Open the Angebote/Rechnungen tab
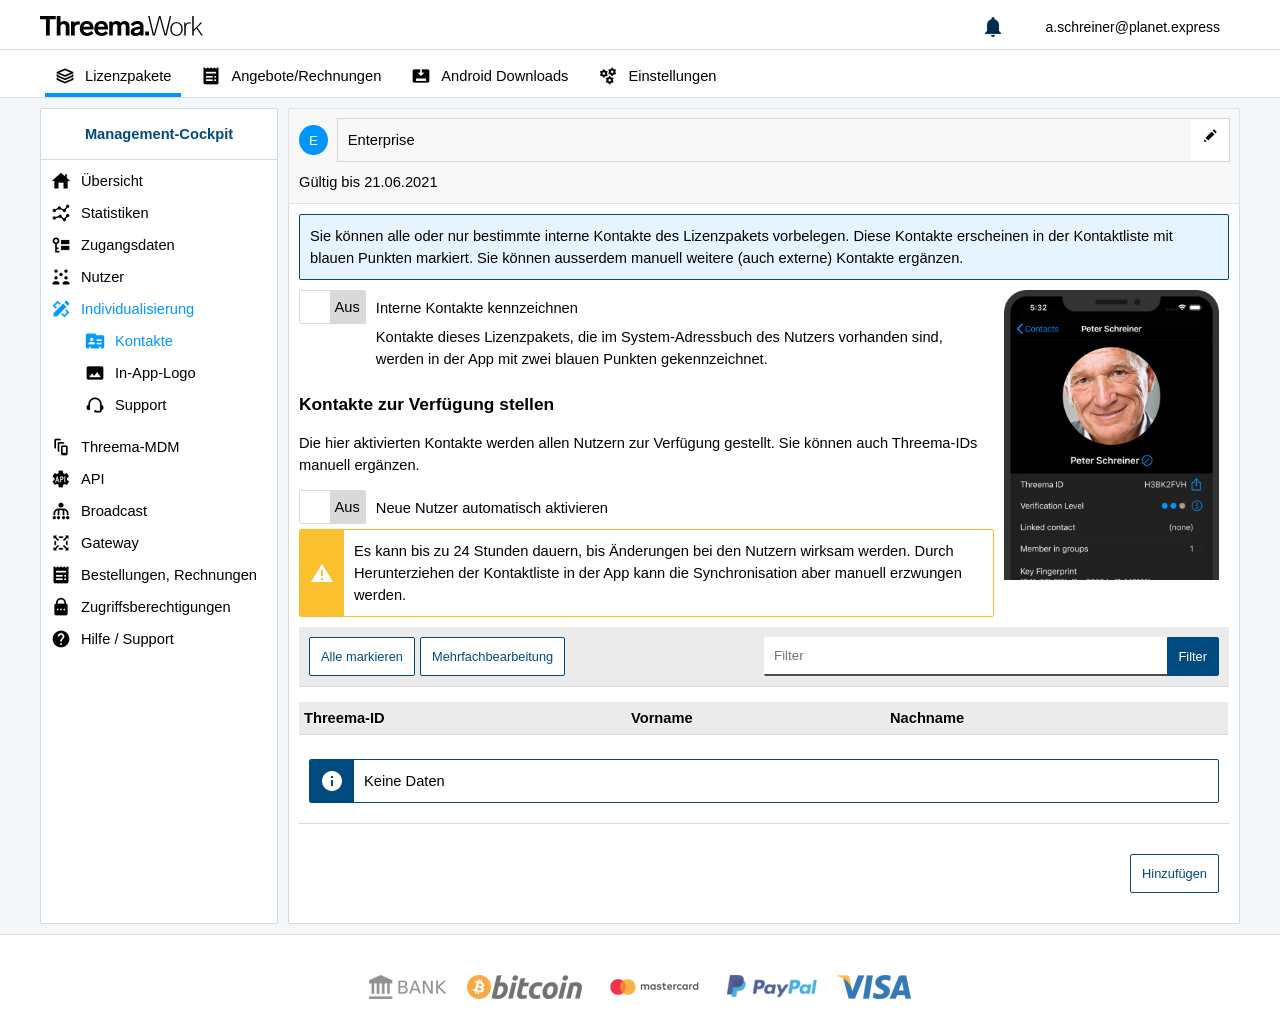 [x=292, y=76]
